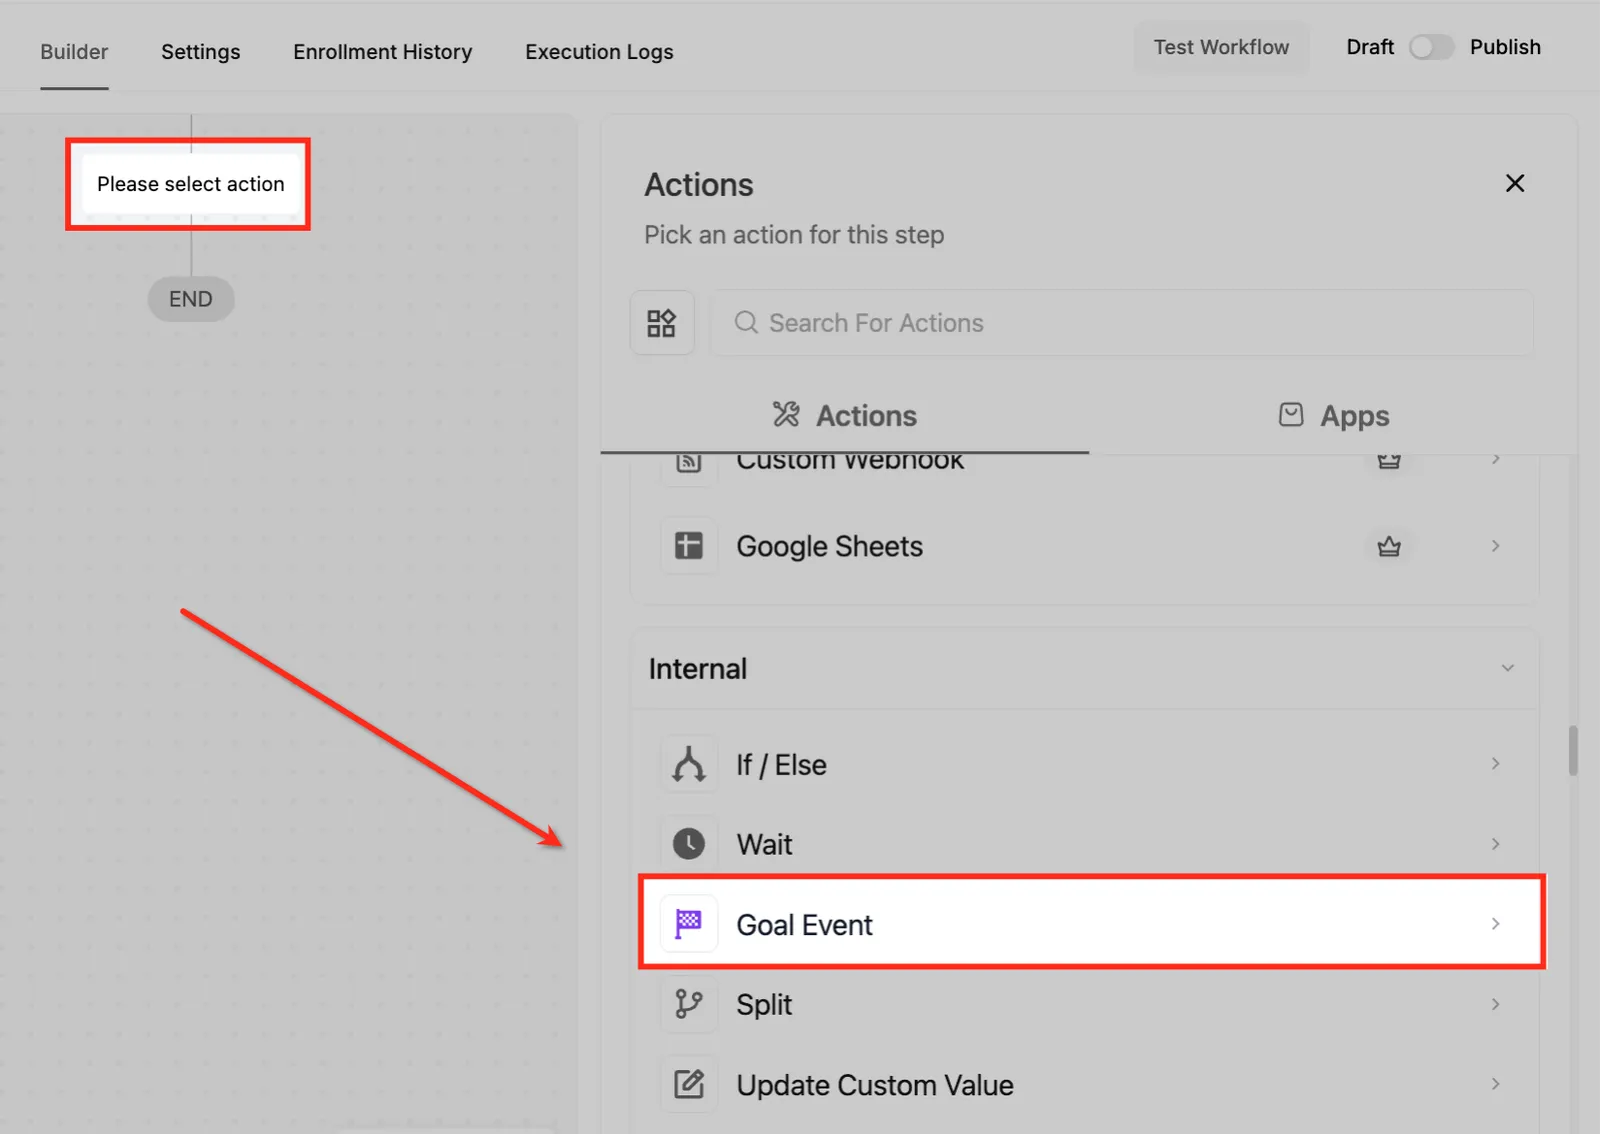The height and width of the screenshot is (1134, 1600).
Task: Switch to the Settings tab
Action: (200, 52)
